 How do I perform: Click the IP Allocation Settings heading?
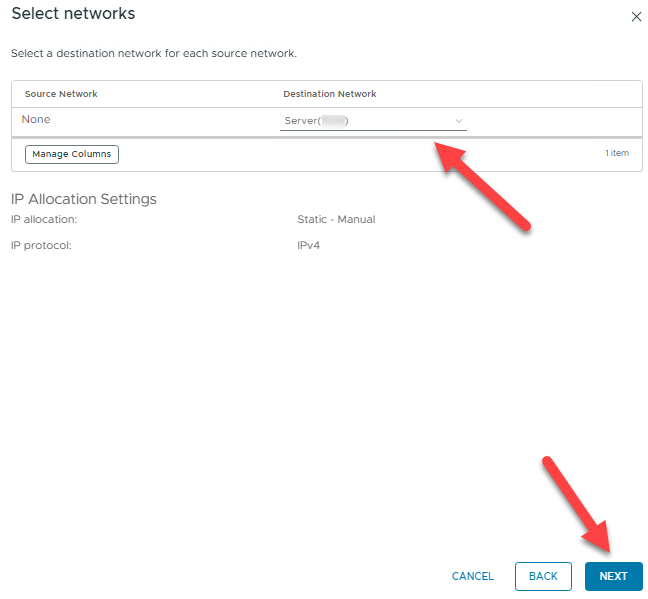coord(84,199)
